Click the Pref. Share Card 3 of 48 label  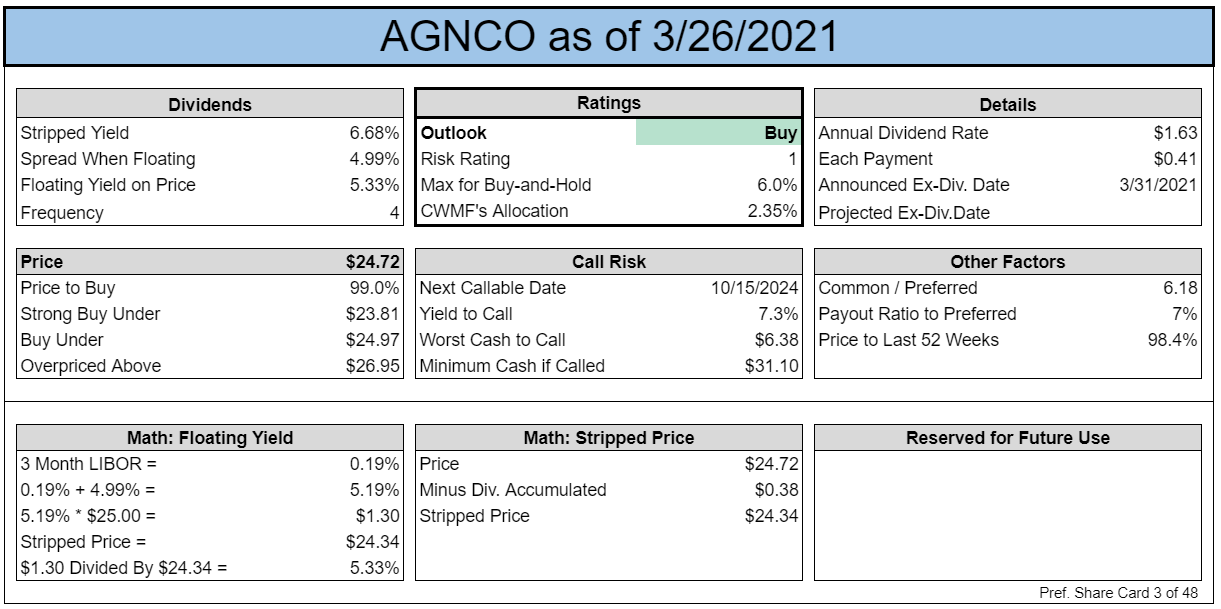point(1118,593)
